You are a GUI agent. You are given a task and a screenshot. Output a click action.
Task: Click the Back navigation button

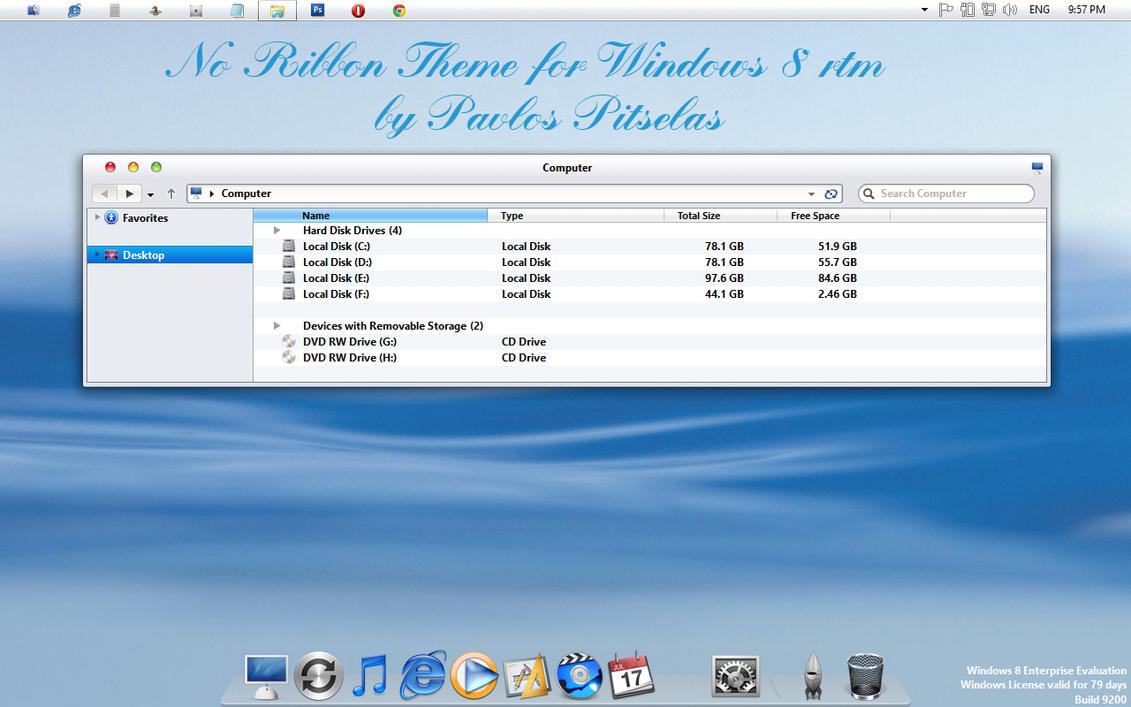105,193
